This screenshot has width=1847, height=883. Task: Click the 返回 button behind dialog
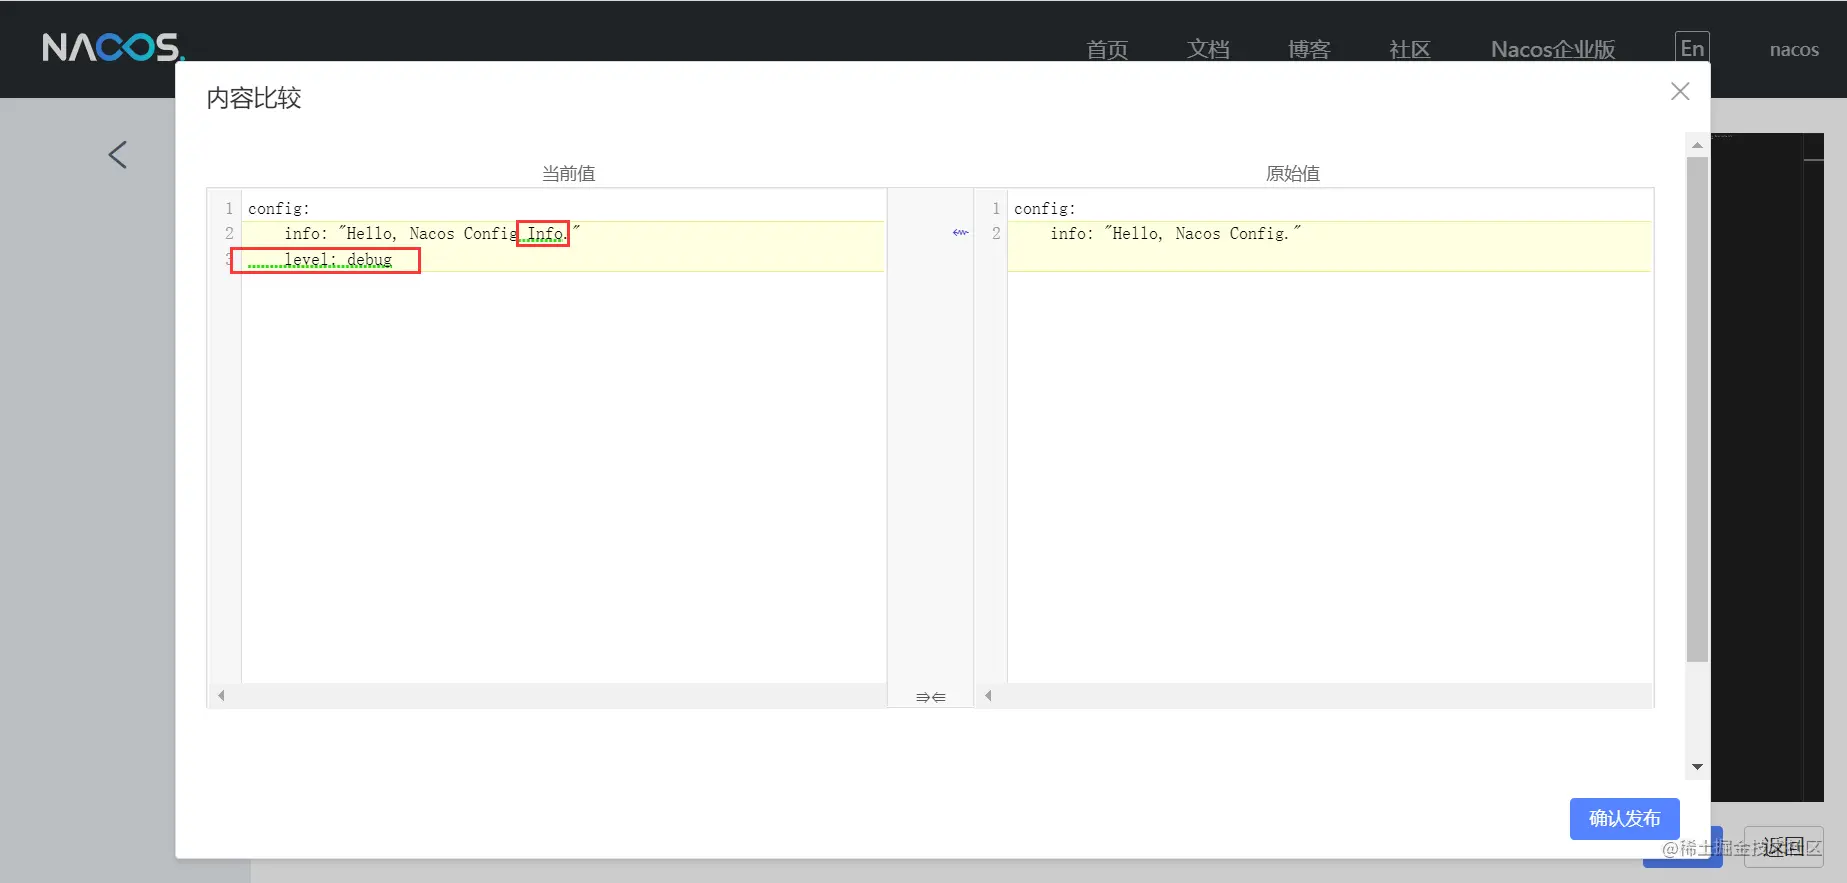click(x=1784, y=847)
